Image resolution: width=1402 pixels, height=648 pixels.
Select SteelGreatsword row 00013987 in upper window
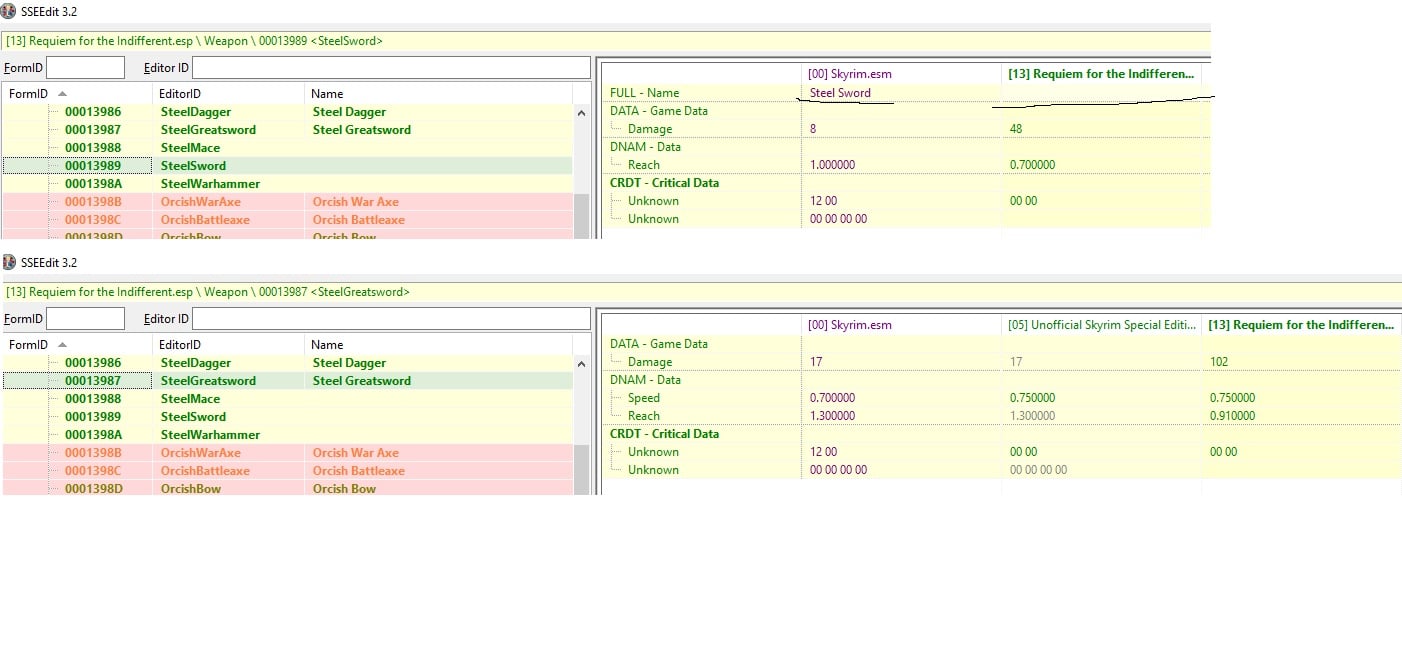coord(288,130)
